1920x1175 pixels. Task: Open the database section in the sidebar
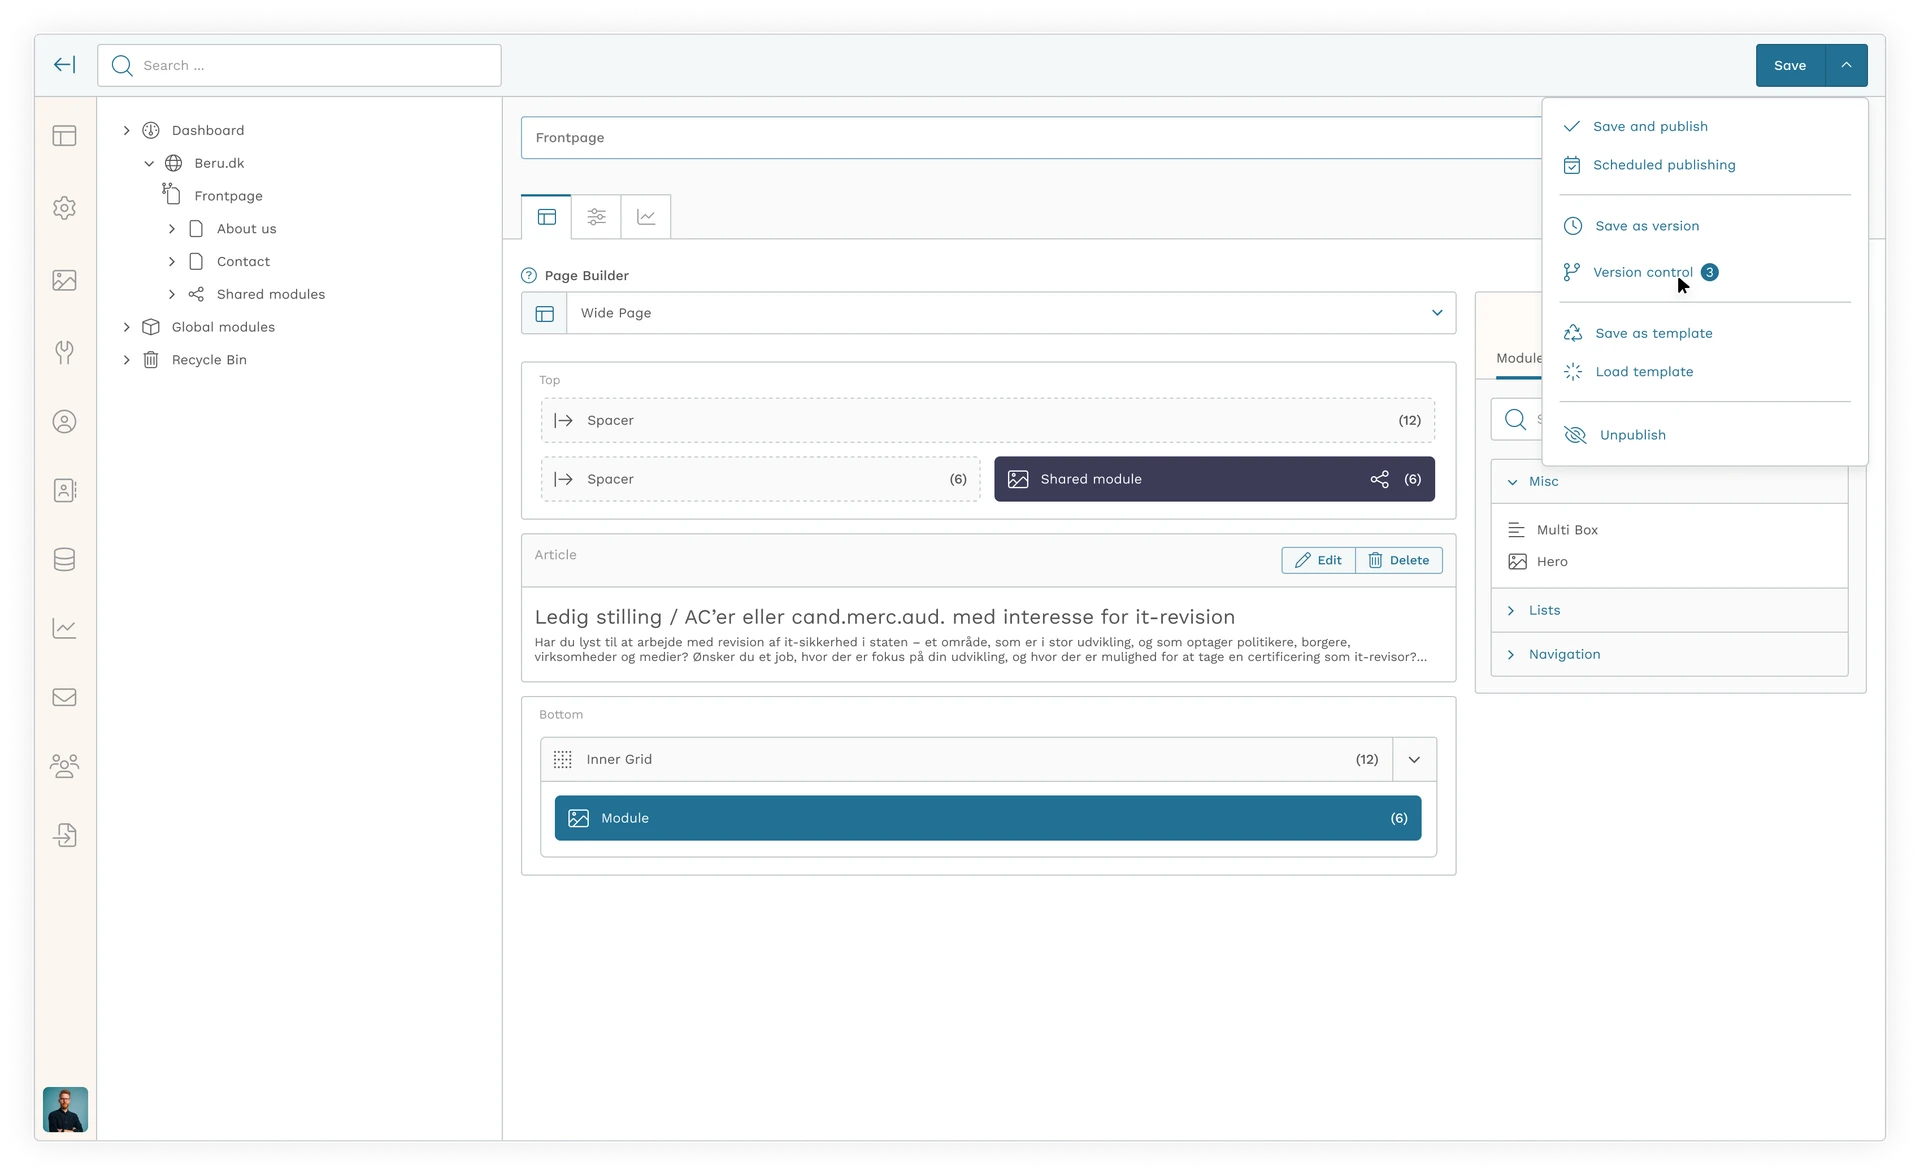(x=65, y=560)
